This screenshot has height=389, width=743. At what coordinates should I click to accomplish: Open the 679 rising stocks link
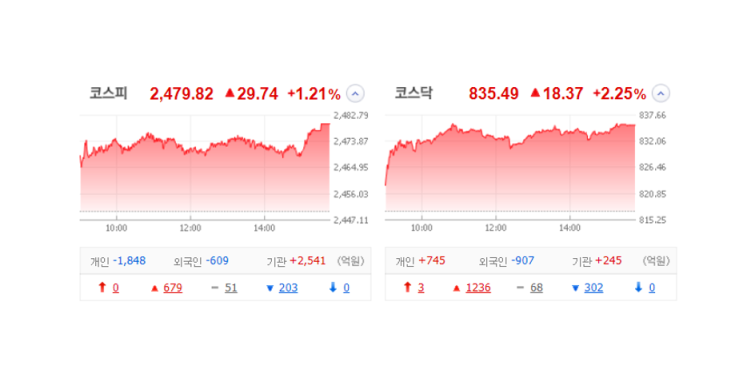(172, 288)
